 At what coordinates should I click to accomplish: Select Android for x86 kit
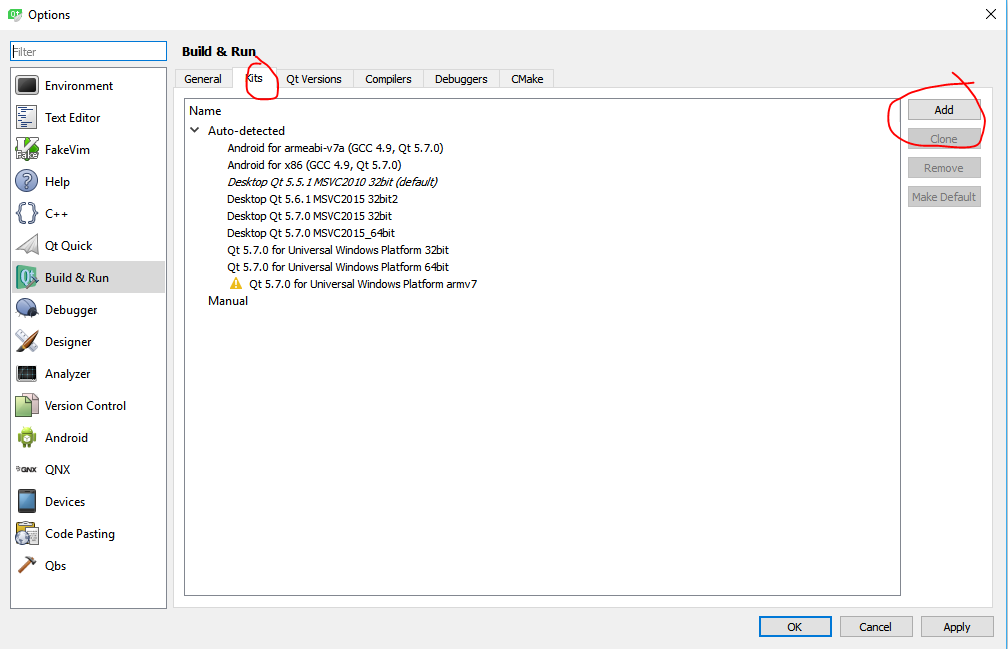click(314, 165)
